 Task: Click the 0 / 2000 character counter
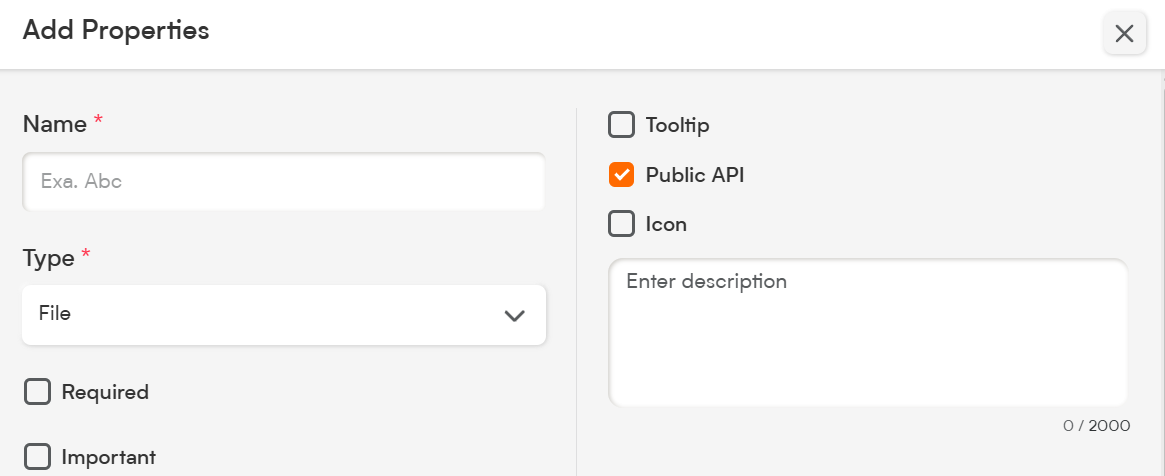[x=1096, y=426]
